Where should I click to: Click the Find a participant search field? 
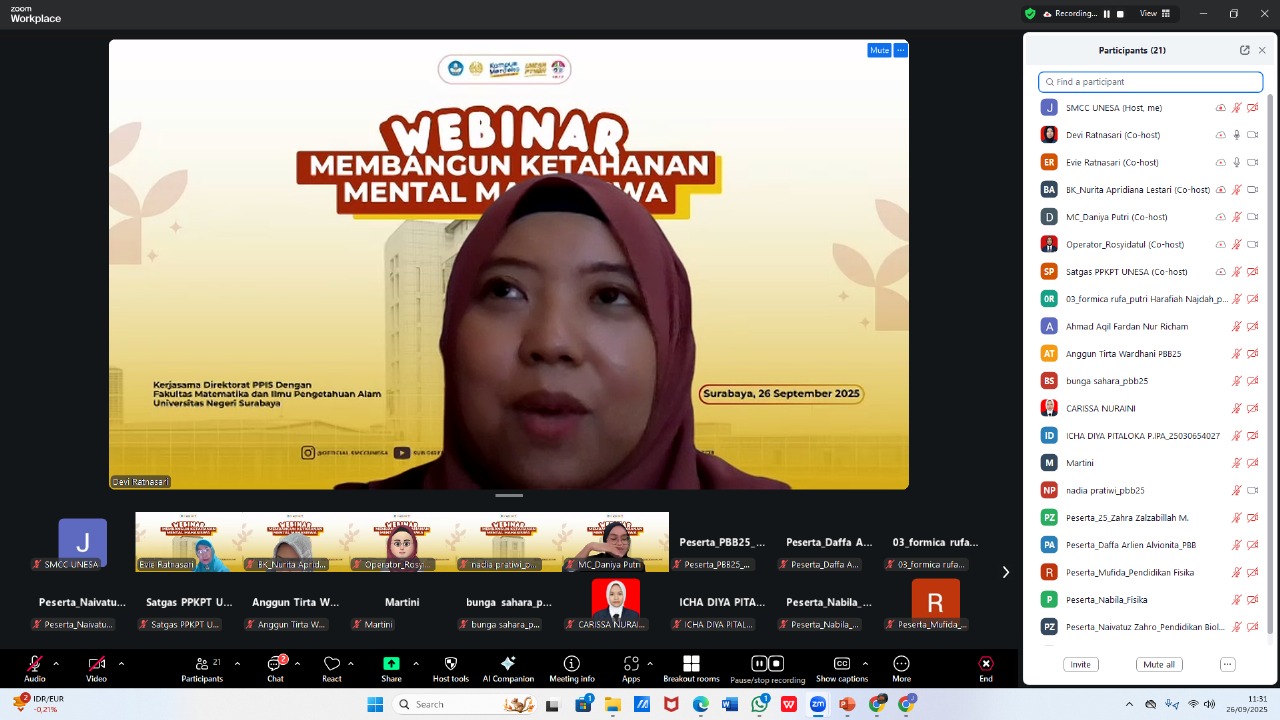click(1150, 82)
